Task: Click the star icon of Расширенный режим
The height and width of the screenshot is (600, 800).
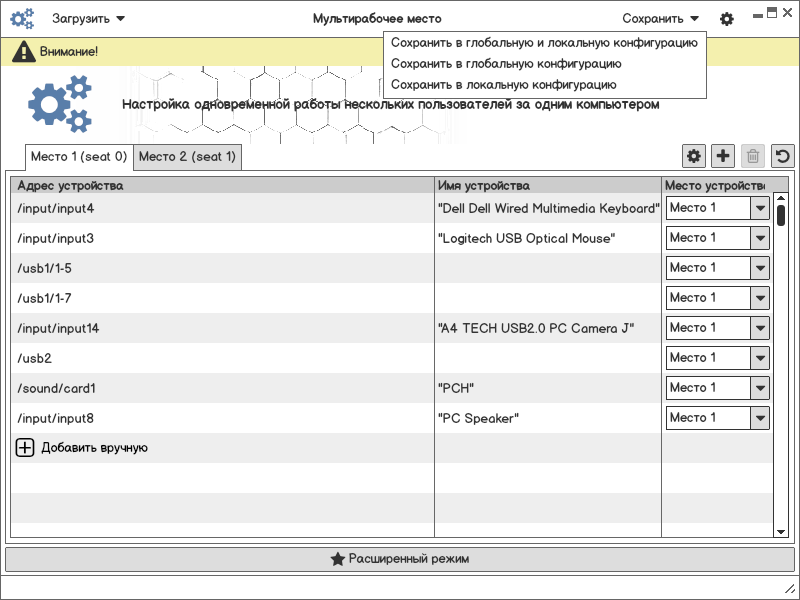Action: 337,559
